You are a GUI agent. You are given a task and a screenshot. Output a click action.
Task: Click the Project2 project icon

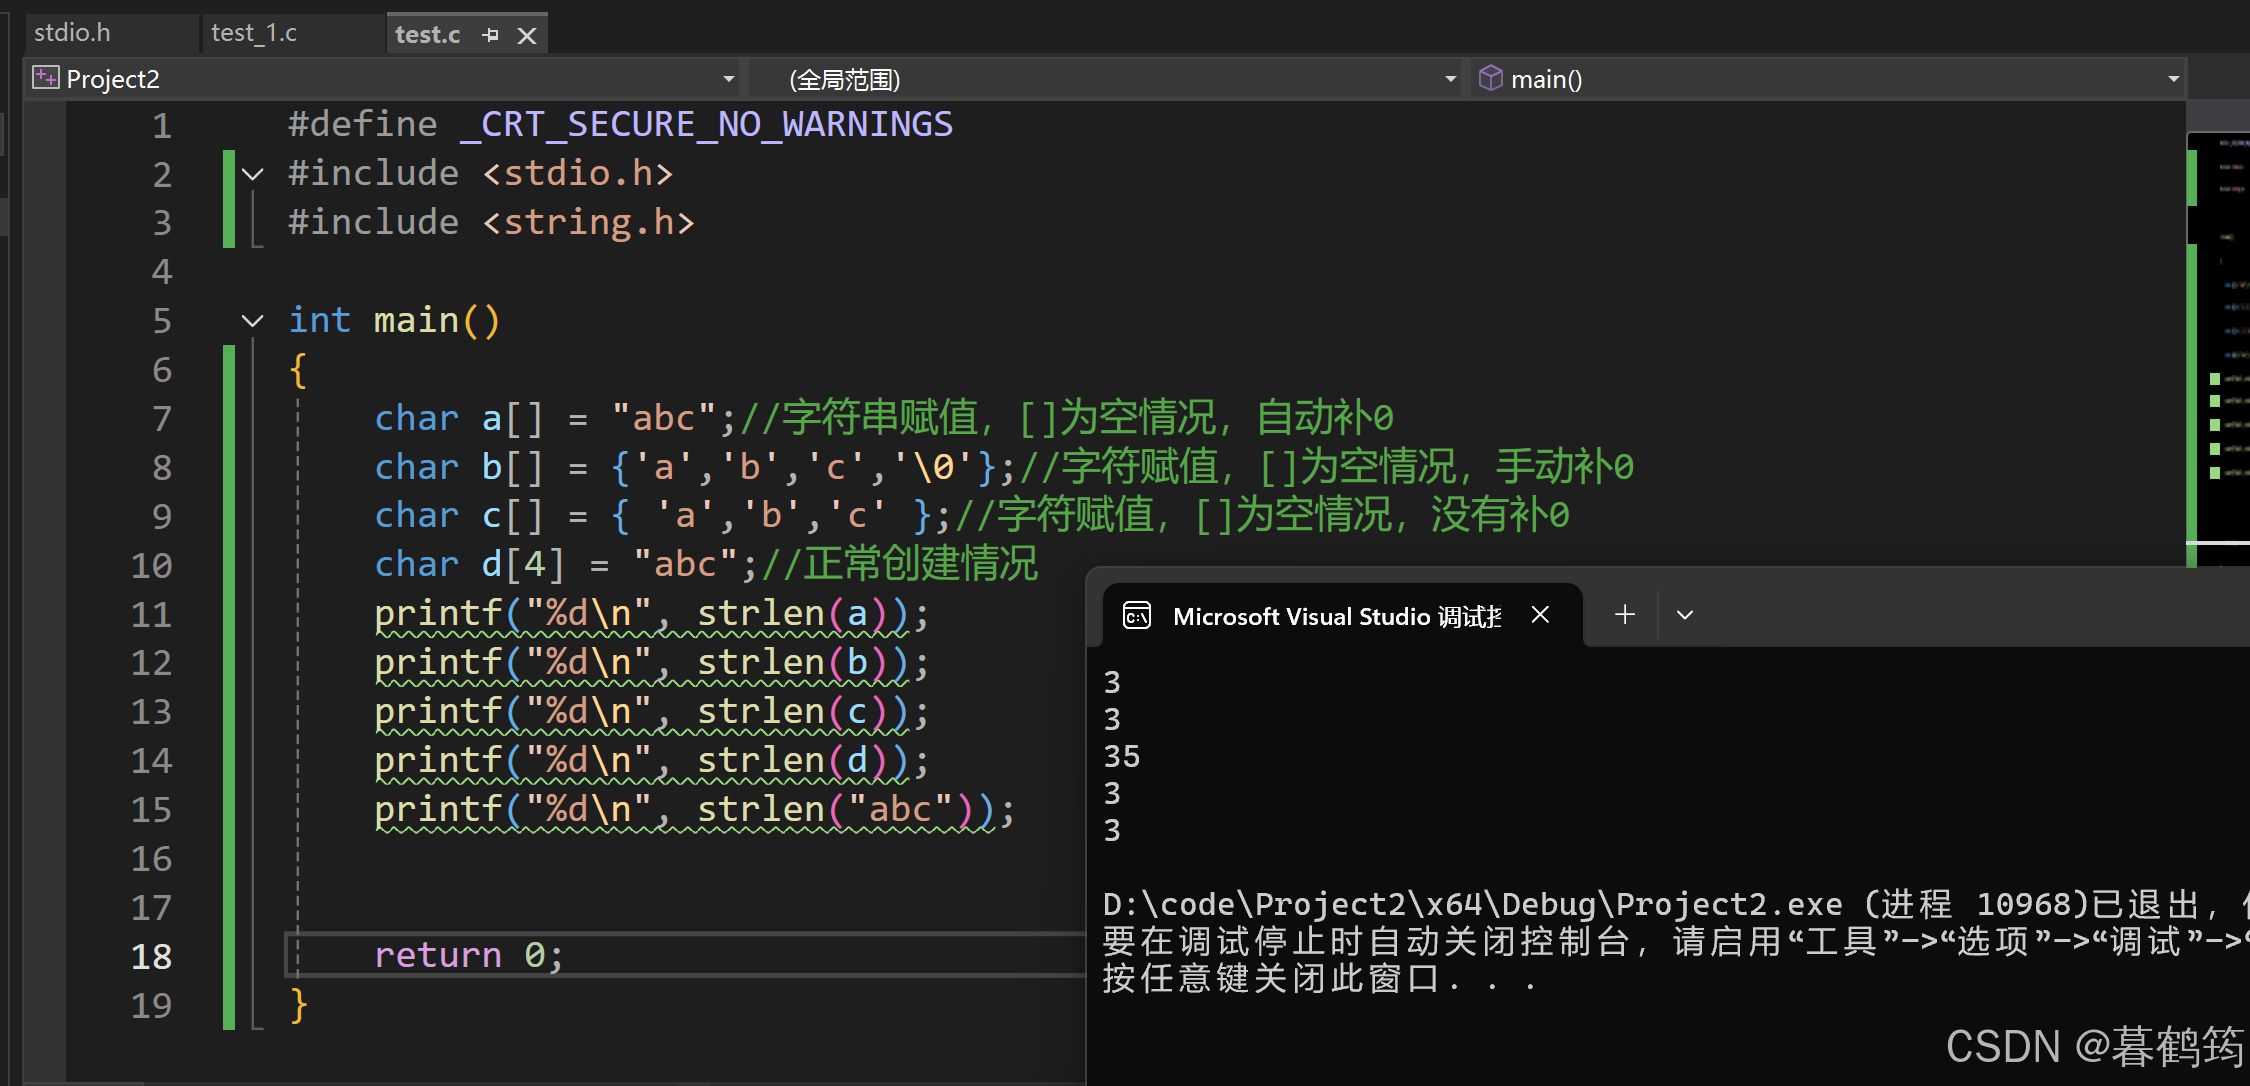[x=45, y=78]
